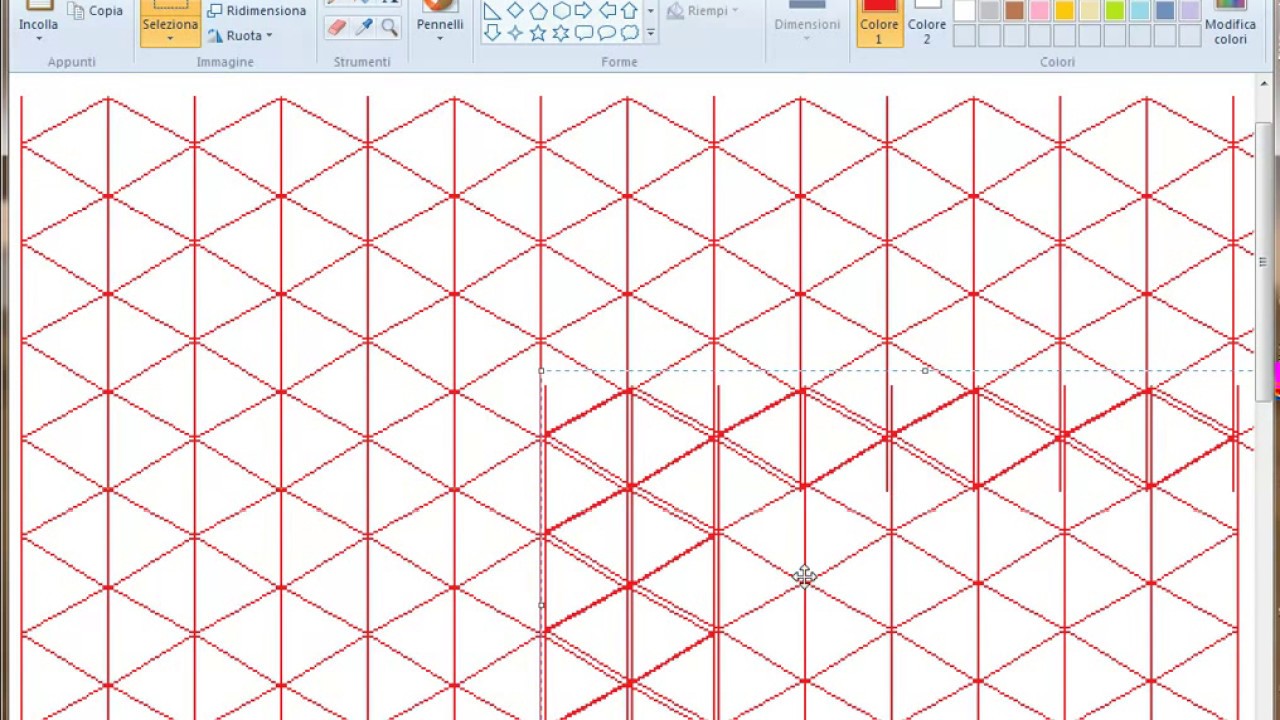This screenshot has width=1280, height=720.
Task: Pick the pink color swatch
Action: coord(1039,11)
